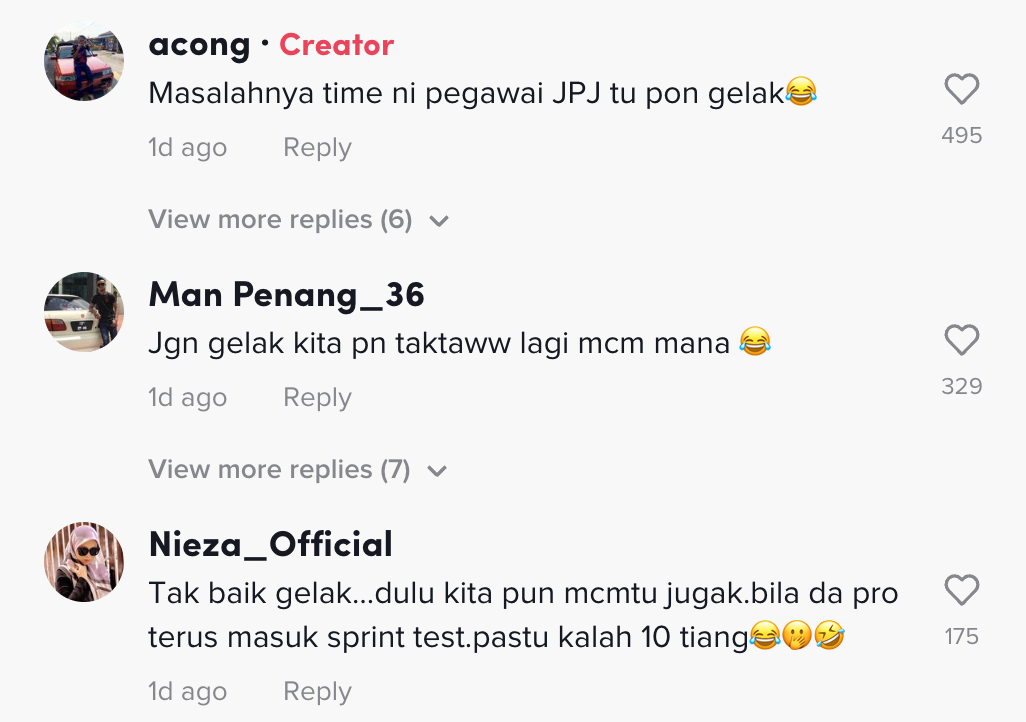Click the 495 likes count

coord(961,136)
